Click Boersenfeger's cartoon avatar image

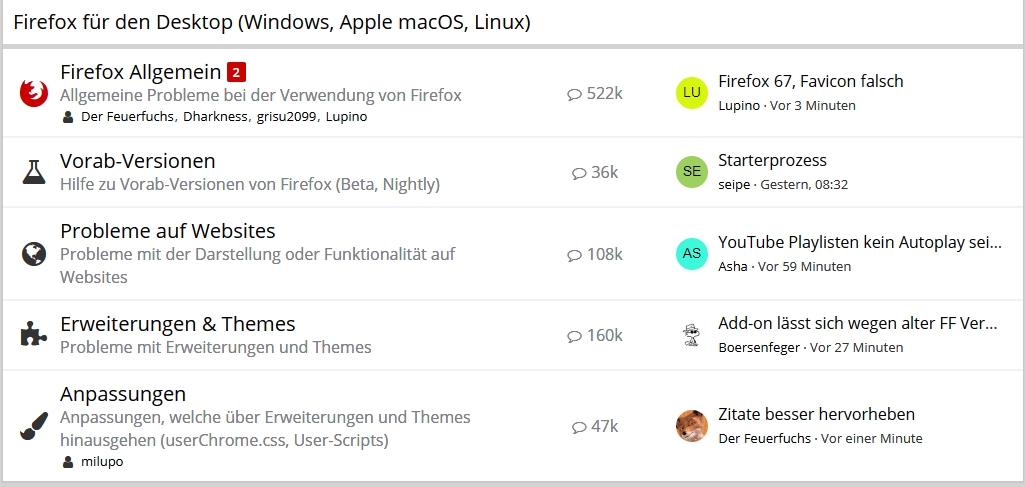coord(692,335)
